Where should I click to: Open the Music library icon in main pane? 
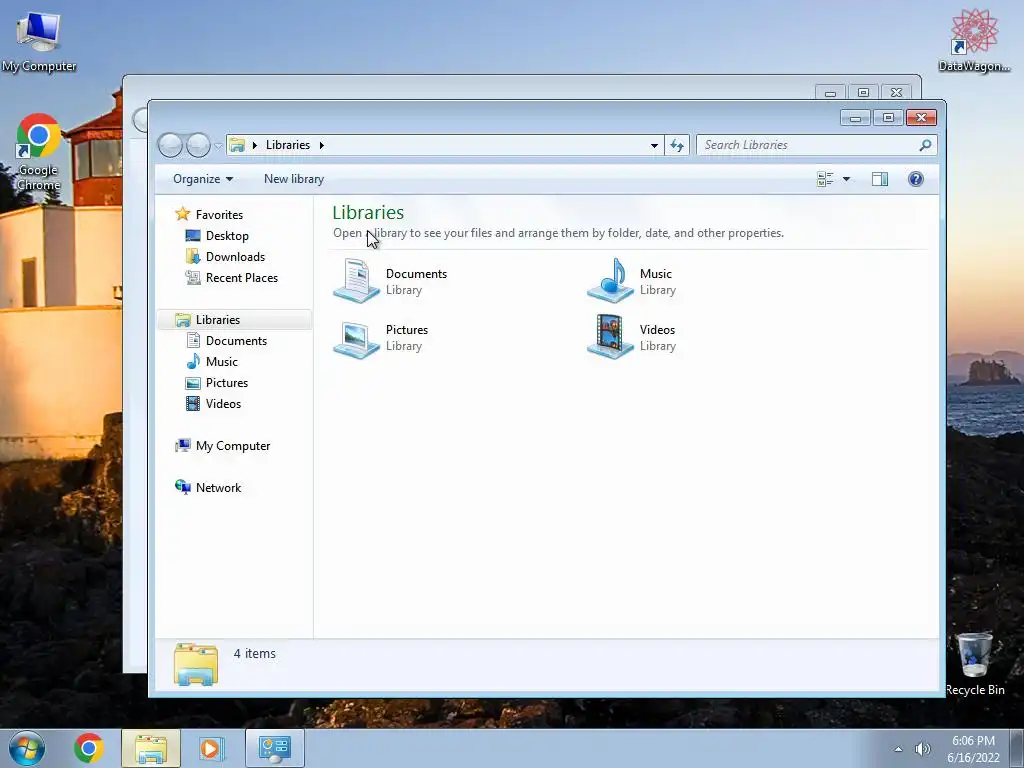610,281
